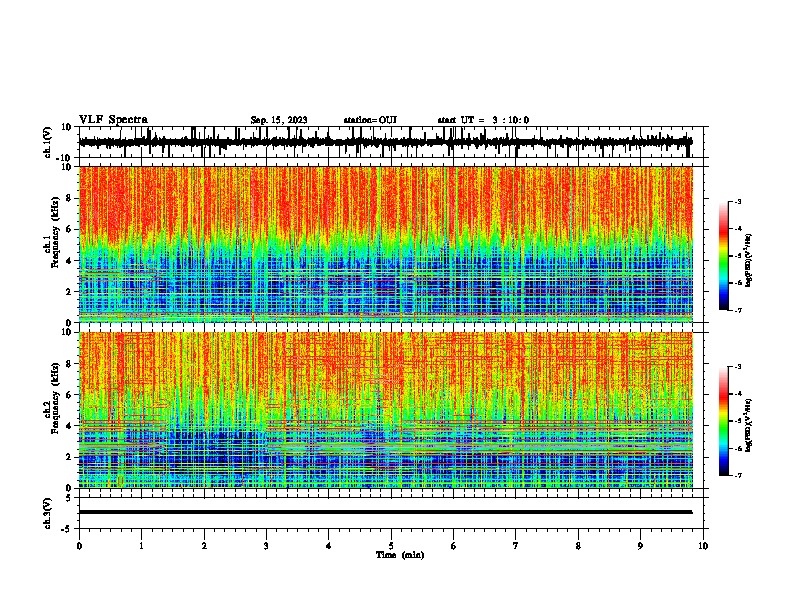Click the flat black ch.3 voltage trace
The image size is (792, 612).
386,512
